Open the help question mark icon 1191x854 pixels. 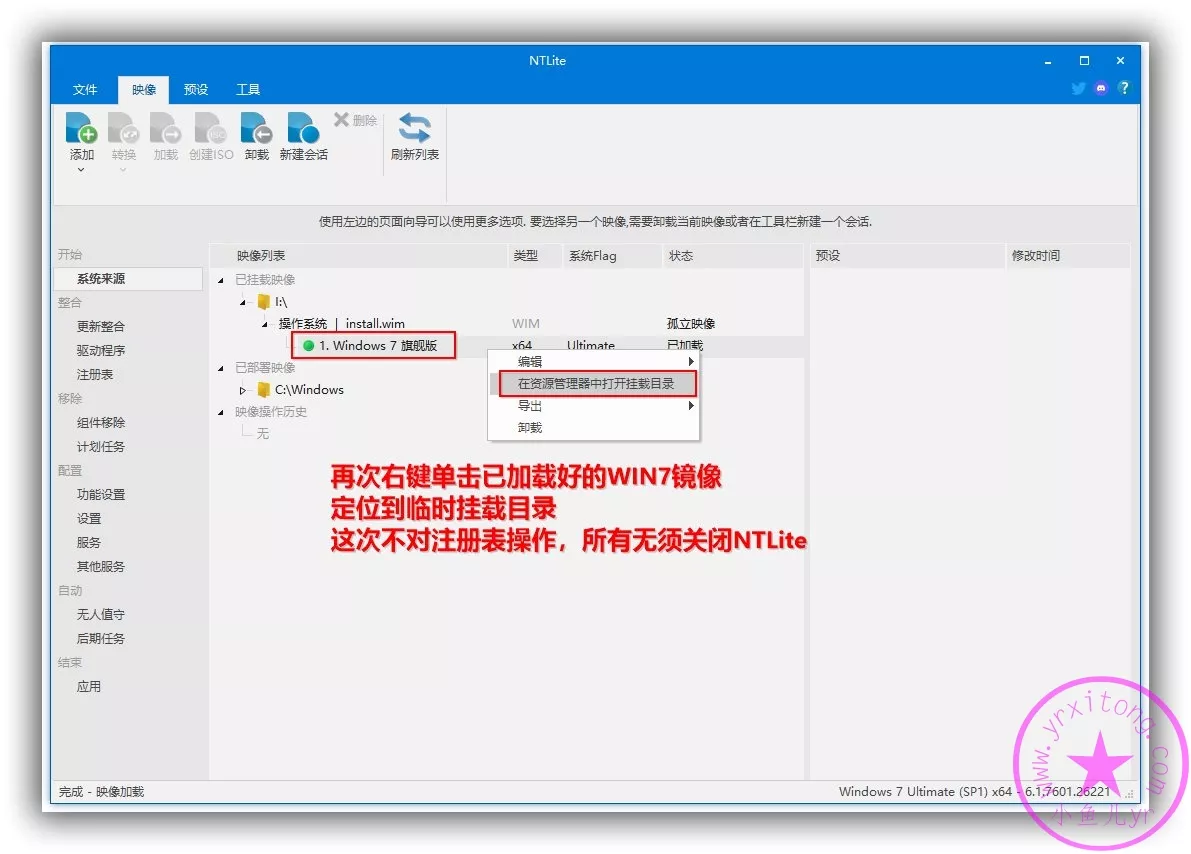pos(1124,88)
